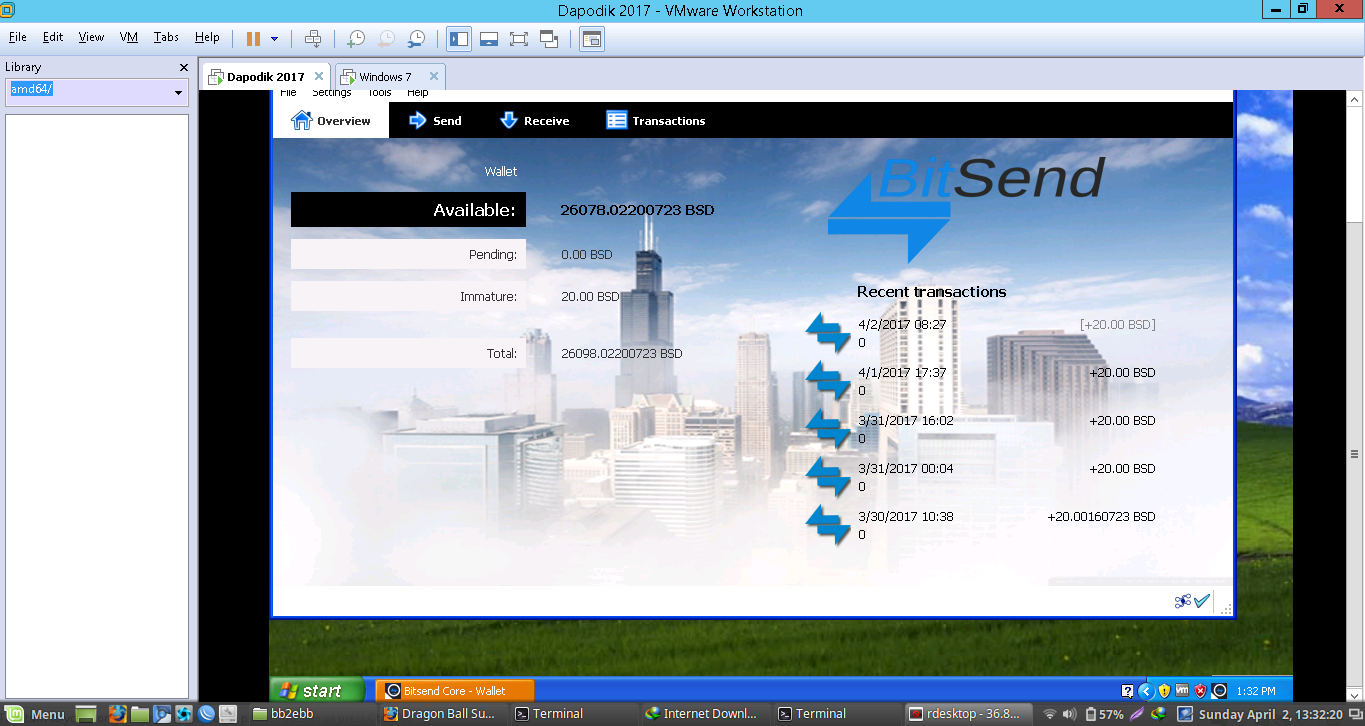Enter full screen mode in VMware
The image size is (1365, 726).
518,39
